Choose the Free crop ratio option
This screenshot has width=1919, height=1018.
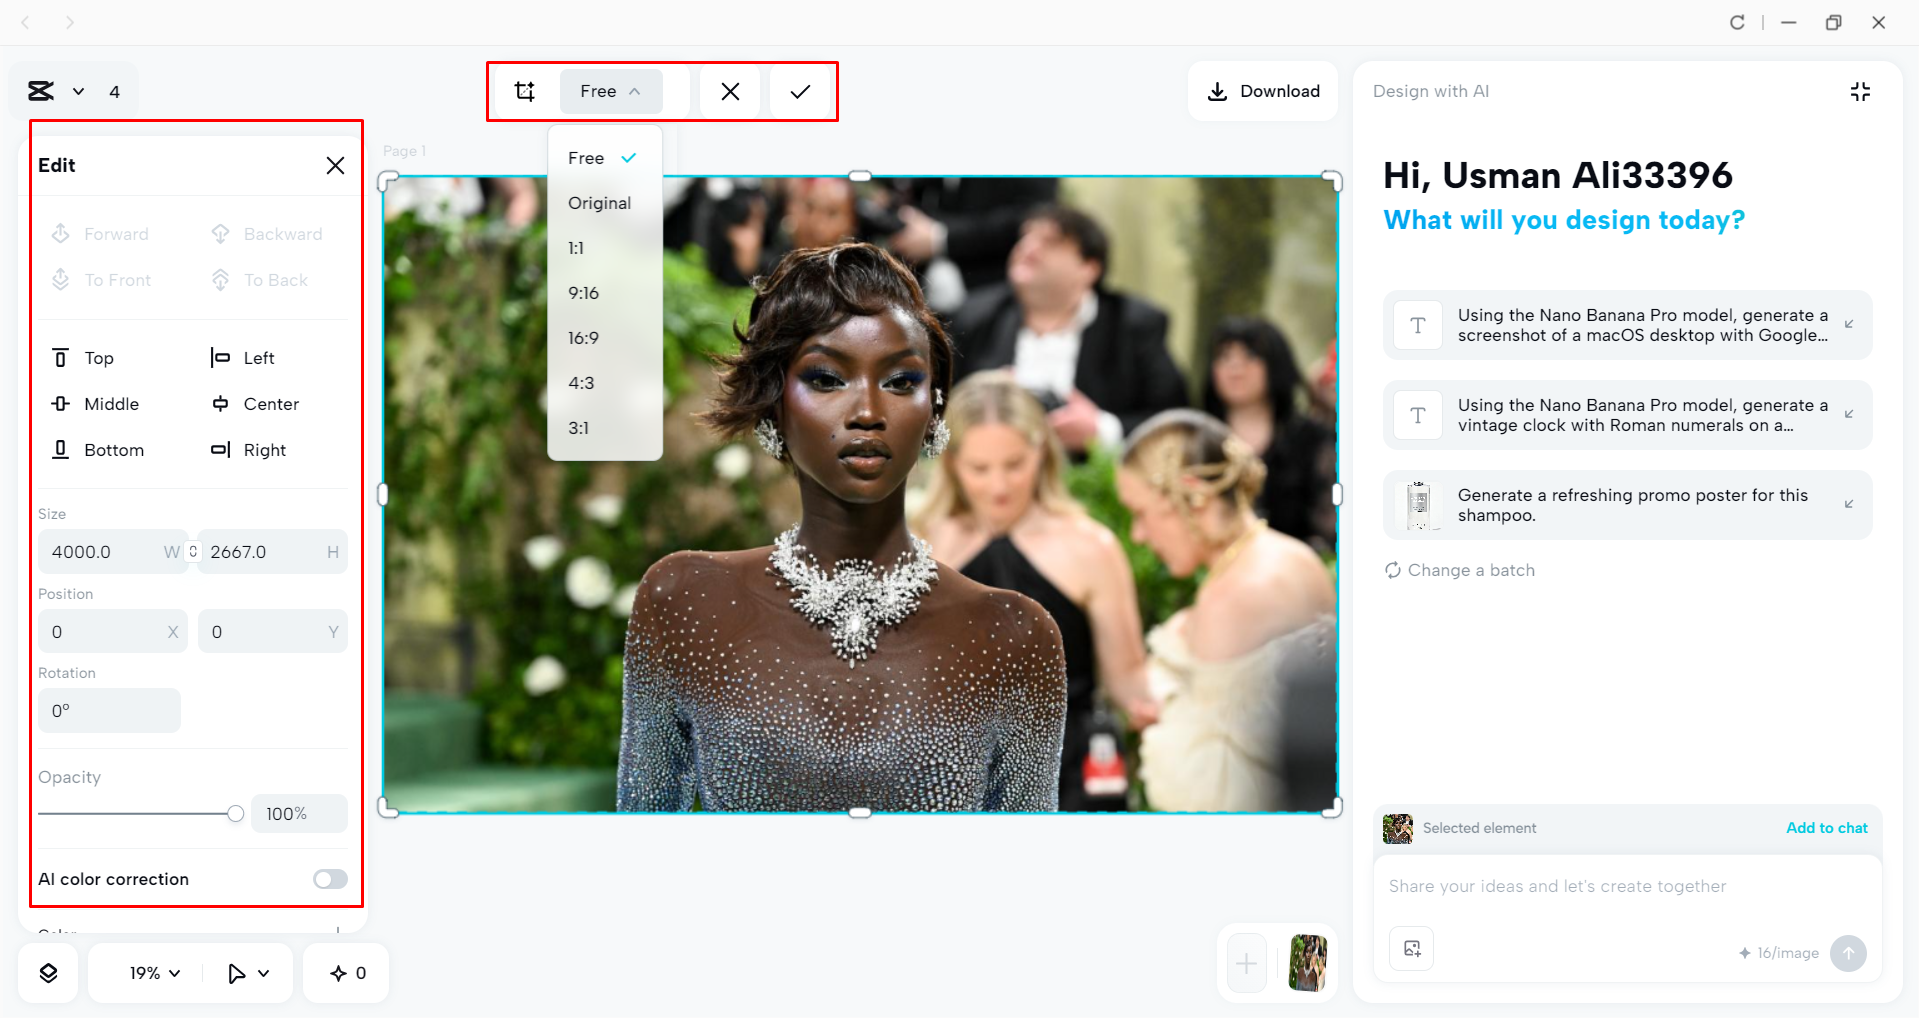point(605,158)
